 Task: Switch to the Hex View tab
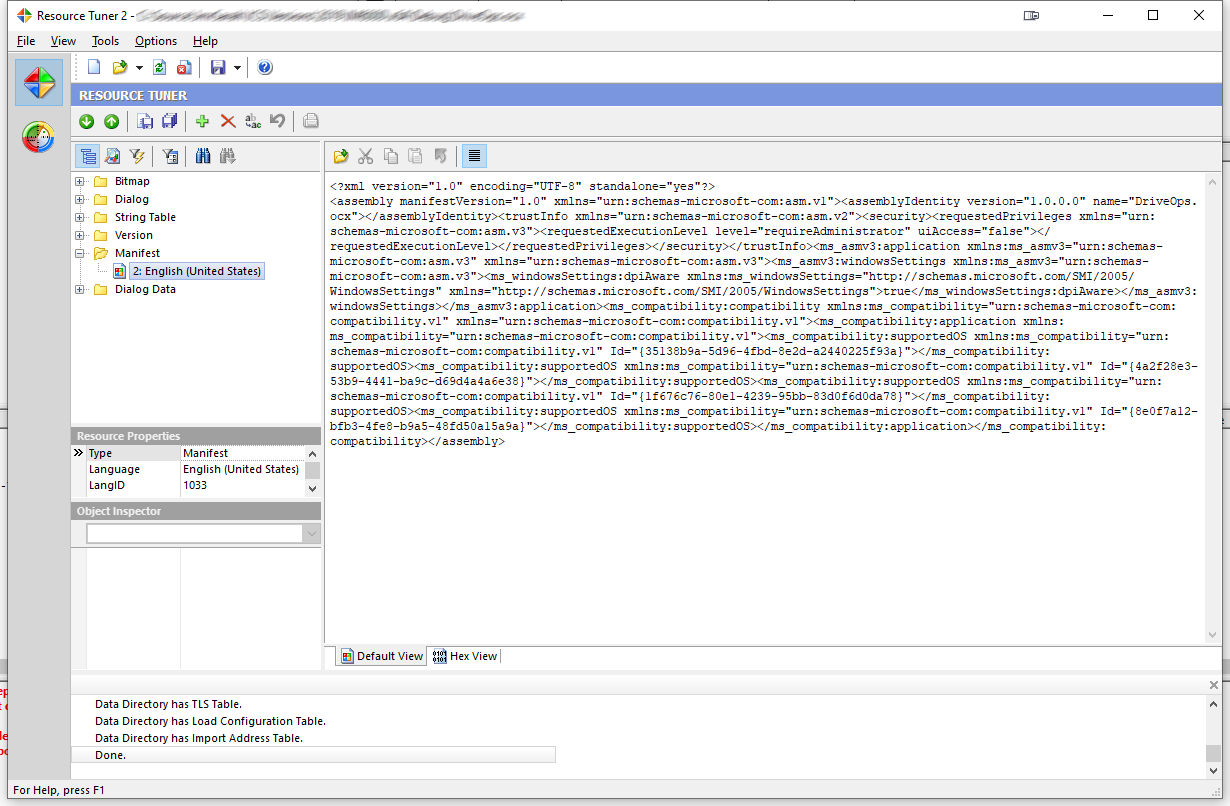465,656
